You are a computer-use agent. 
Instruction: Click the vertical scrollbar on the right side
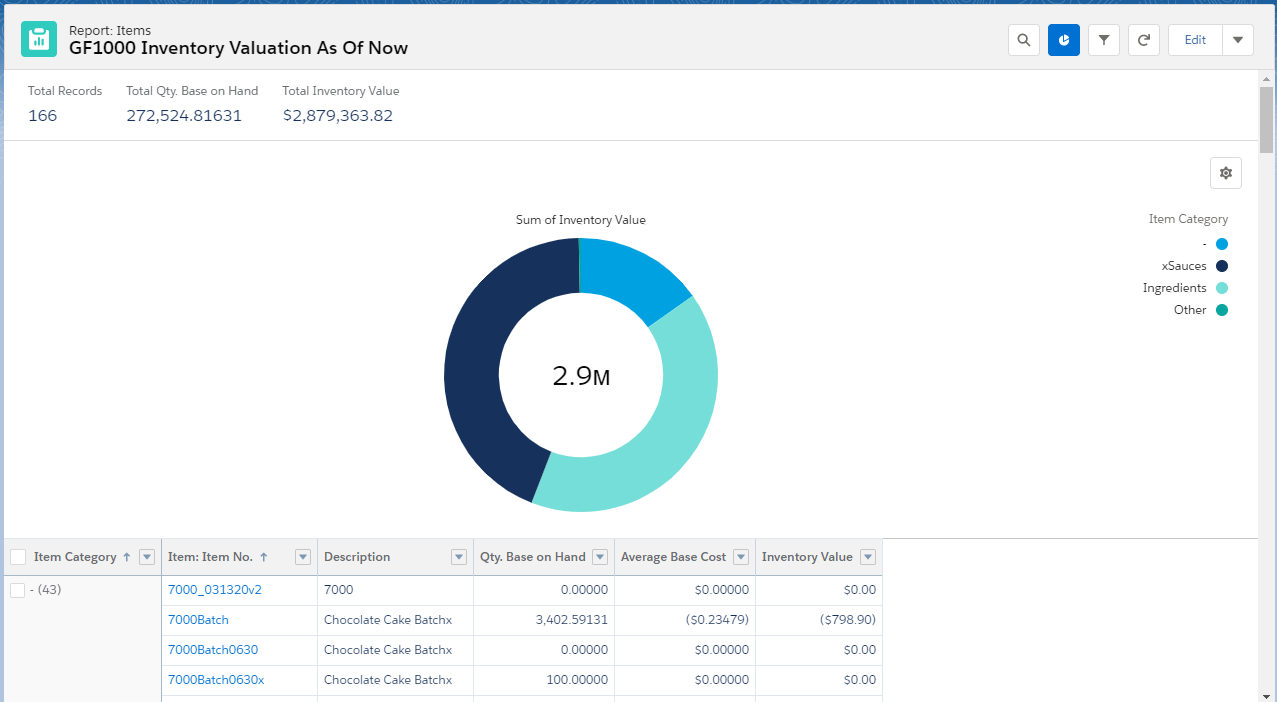(1267, 120)
